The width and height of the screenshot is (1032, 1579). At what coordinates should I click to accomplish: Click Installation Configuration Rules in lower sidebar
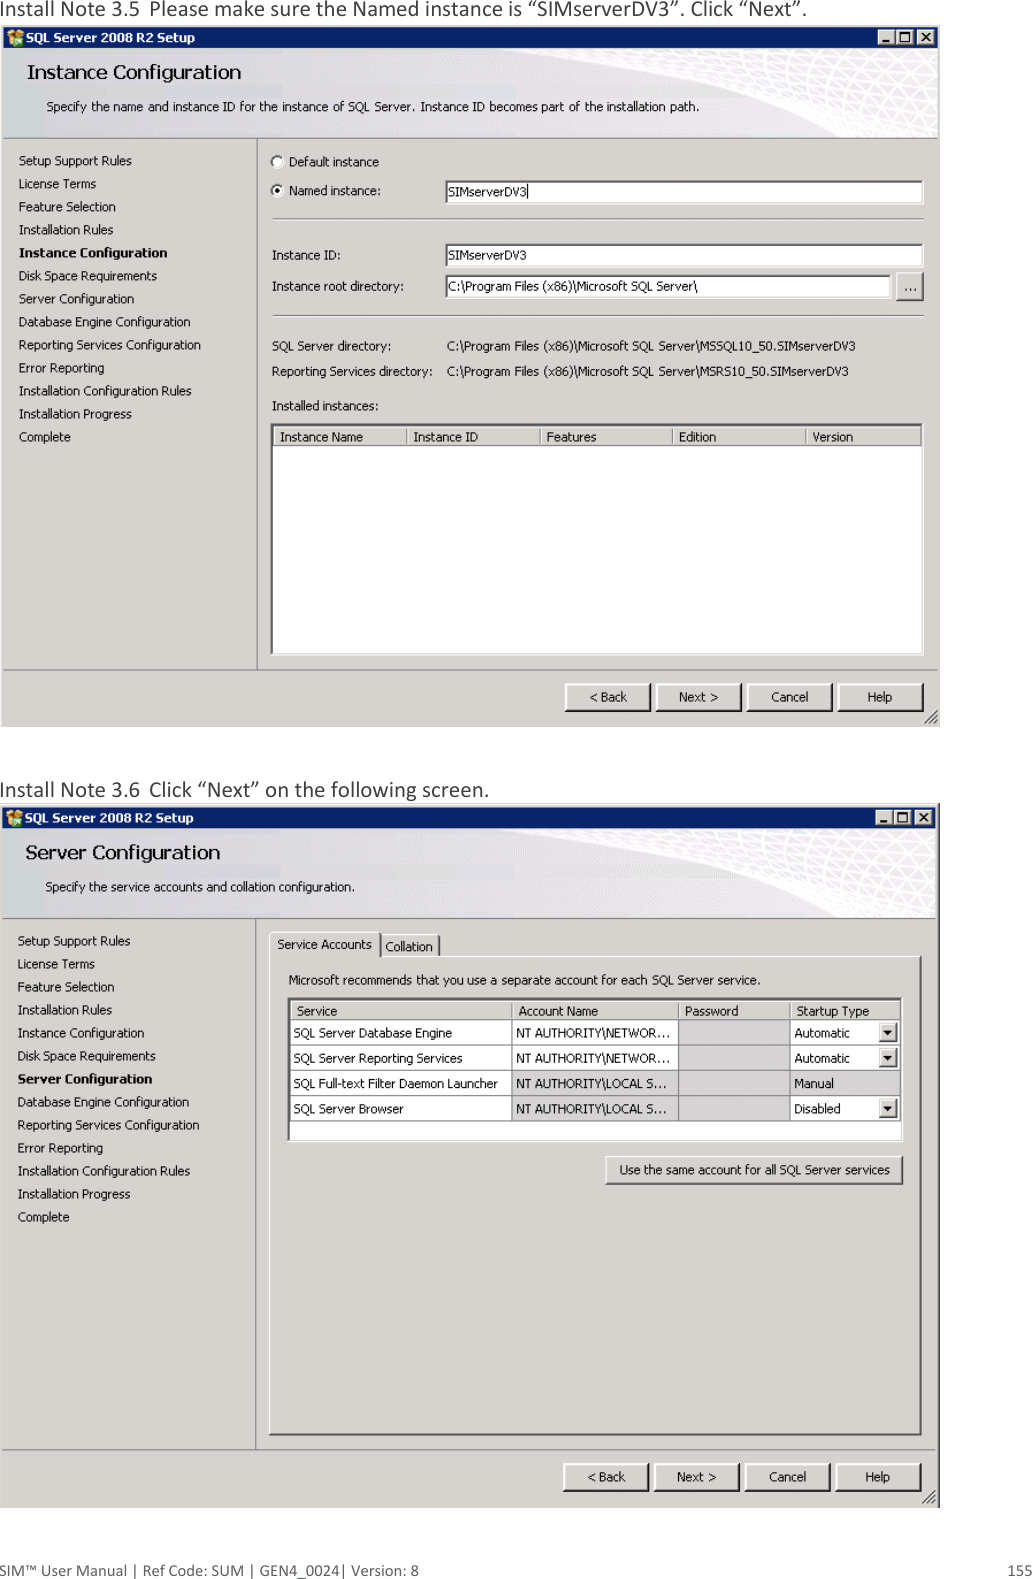(x=104, y=1171)
